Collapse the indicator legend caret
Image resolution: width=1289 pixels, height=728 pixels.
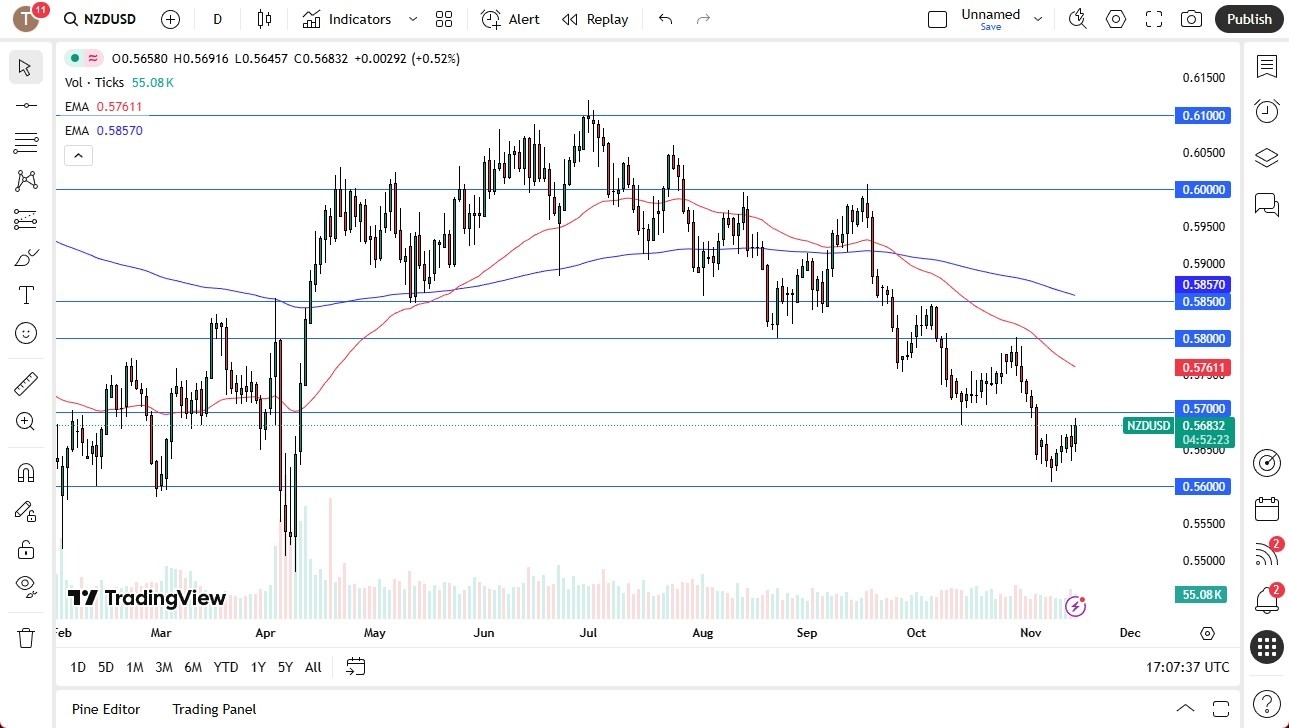point(78,155)
